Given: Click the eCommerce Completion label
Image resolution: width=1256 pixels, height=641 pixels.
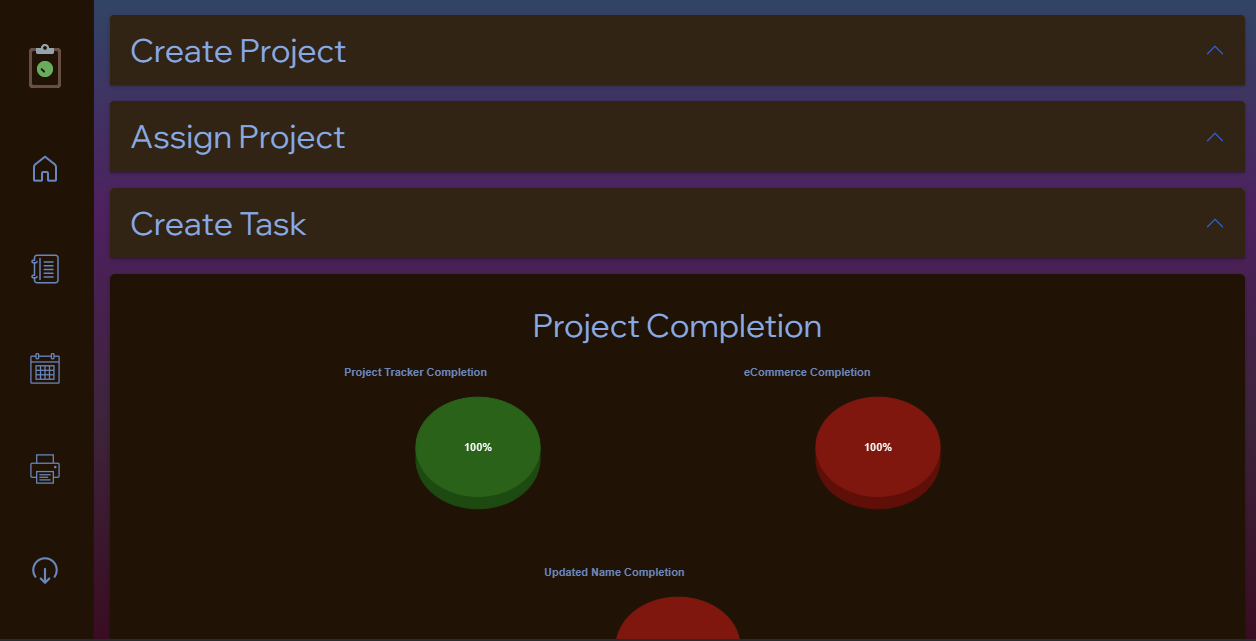Looking at the screenshot, I should point(806,371).
